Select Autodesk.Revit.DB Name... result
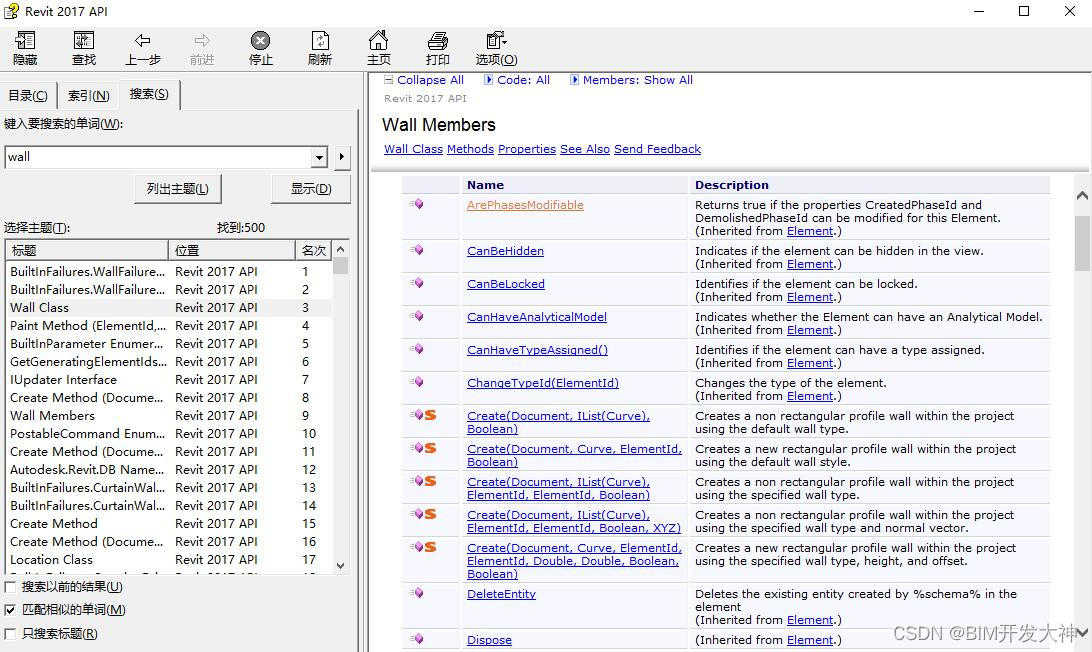The image size is (1092, 652). pos(169,469)
